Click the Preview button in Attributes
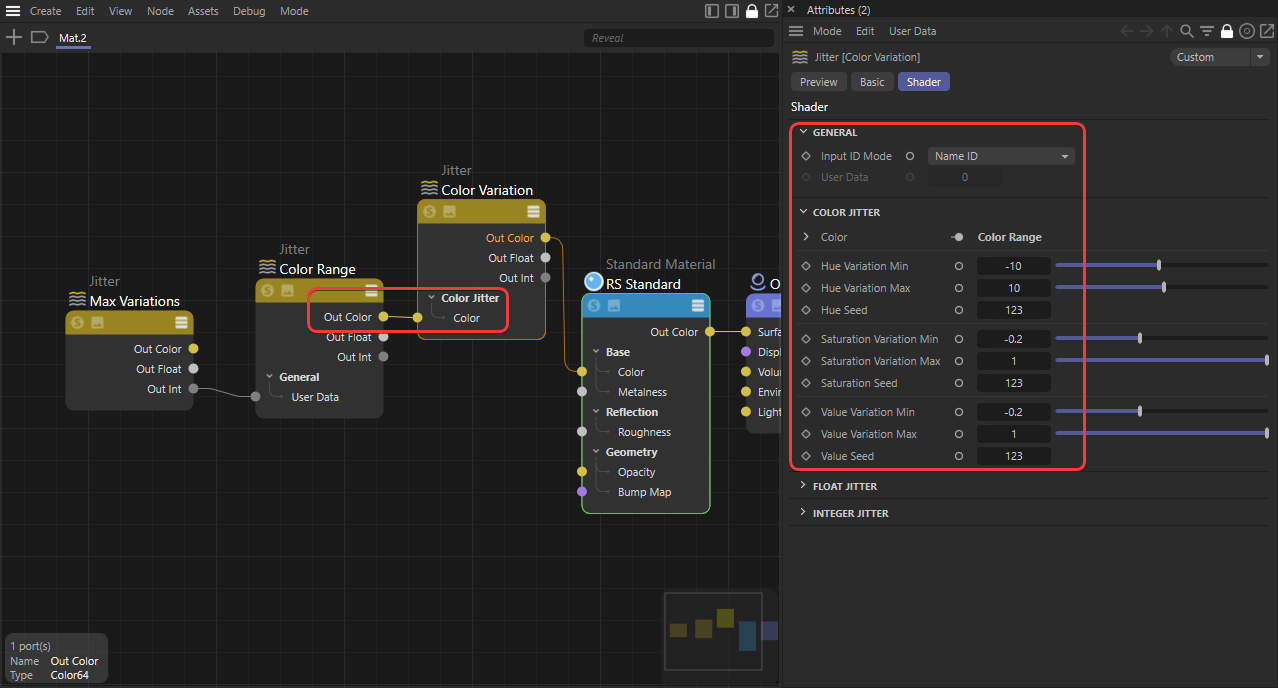 (818, 82)
